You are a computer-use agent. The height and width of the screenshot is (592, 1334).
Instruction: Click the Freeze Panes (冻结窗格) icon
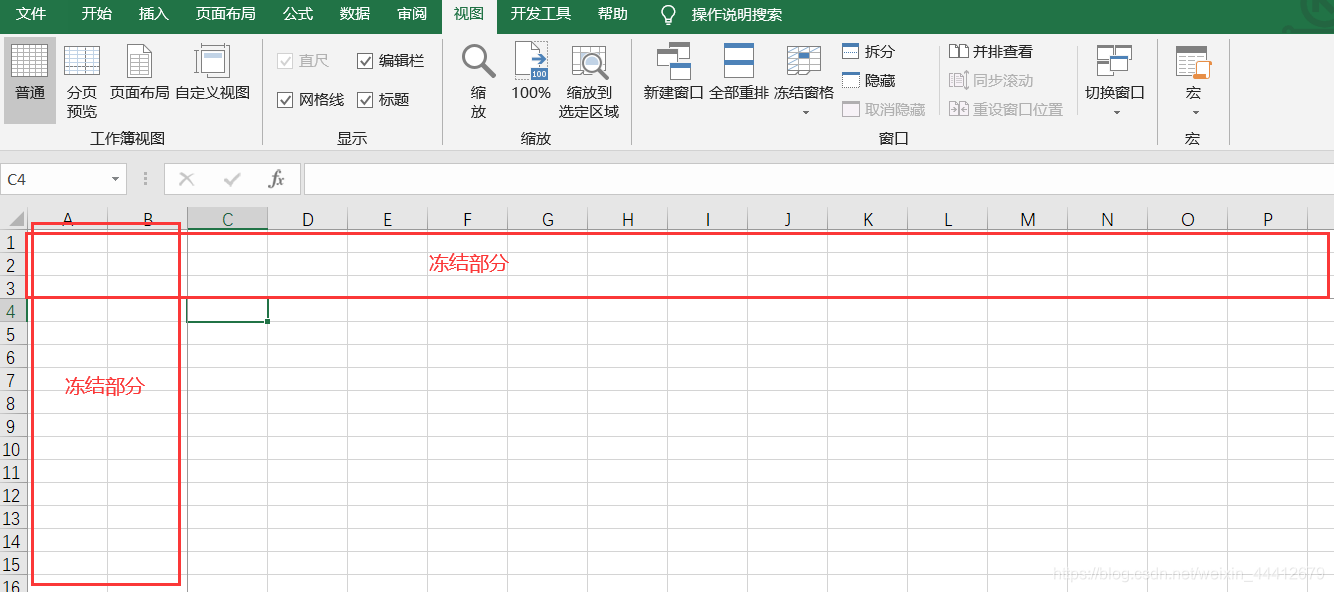click(x=804, y=62)
